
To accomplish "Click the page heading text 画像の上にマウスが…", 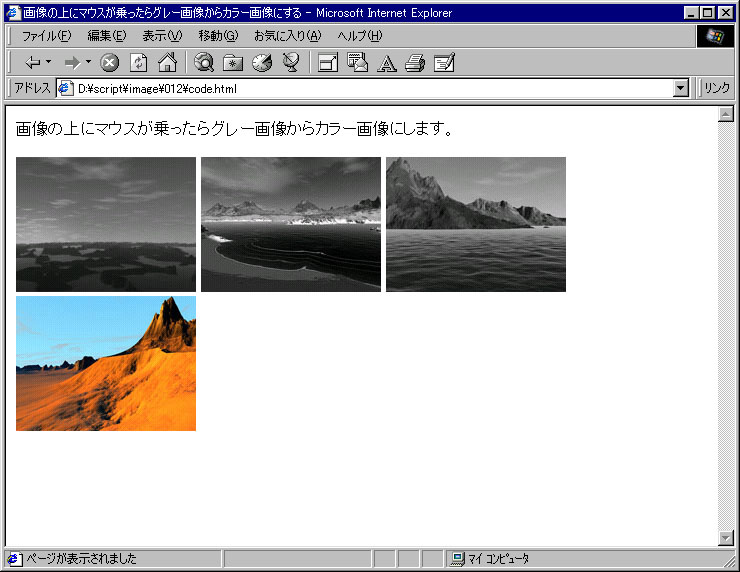I will click(234, 128).
